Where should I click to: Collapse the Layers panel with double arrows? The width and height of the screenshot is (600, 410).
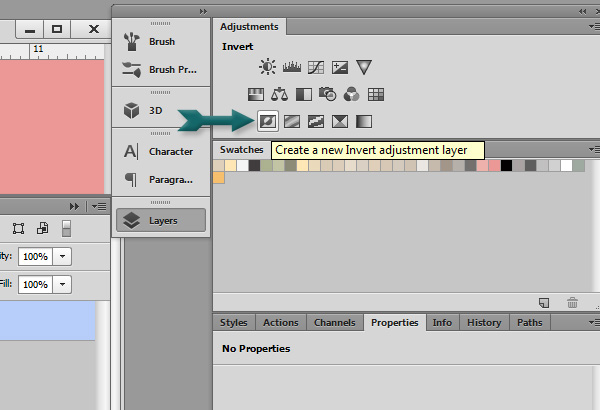tap(74, 207)
